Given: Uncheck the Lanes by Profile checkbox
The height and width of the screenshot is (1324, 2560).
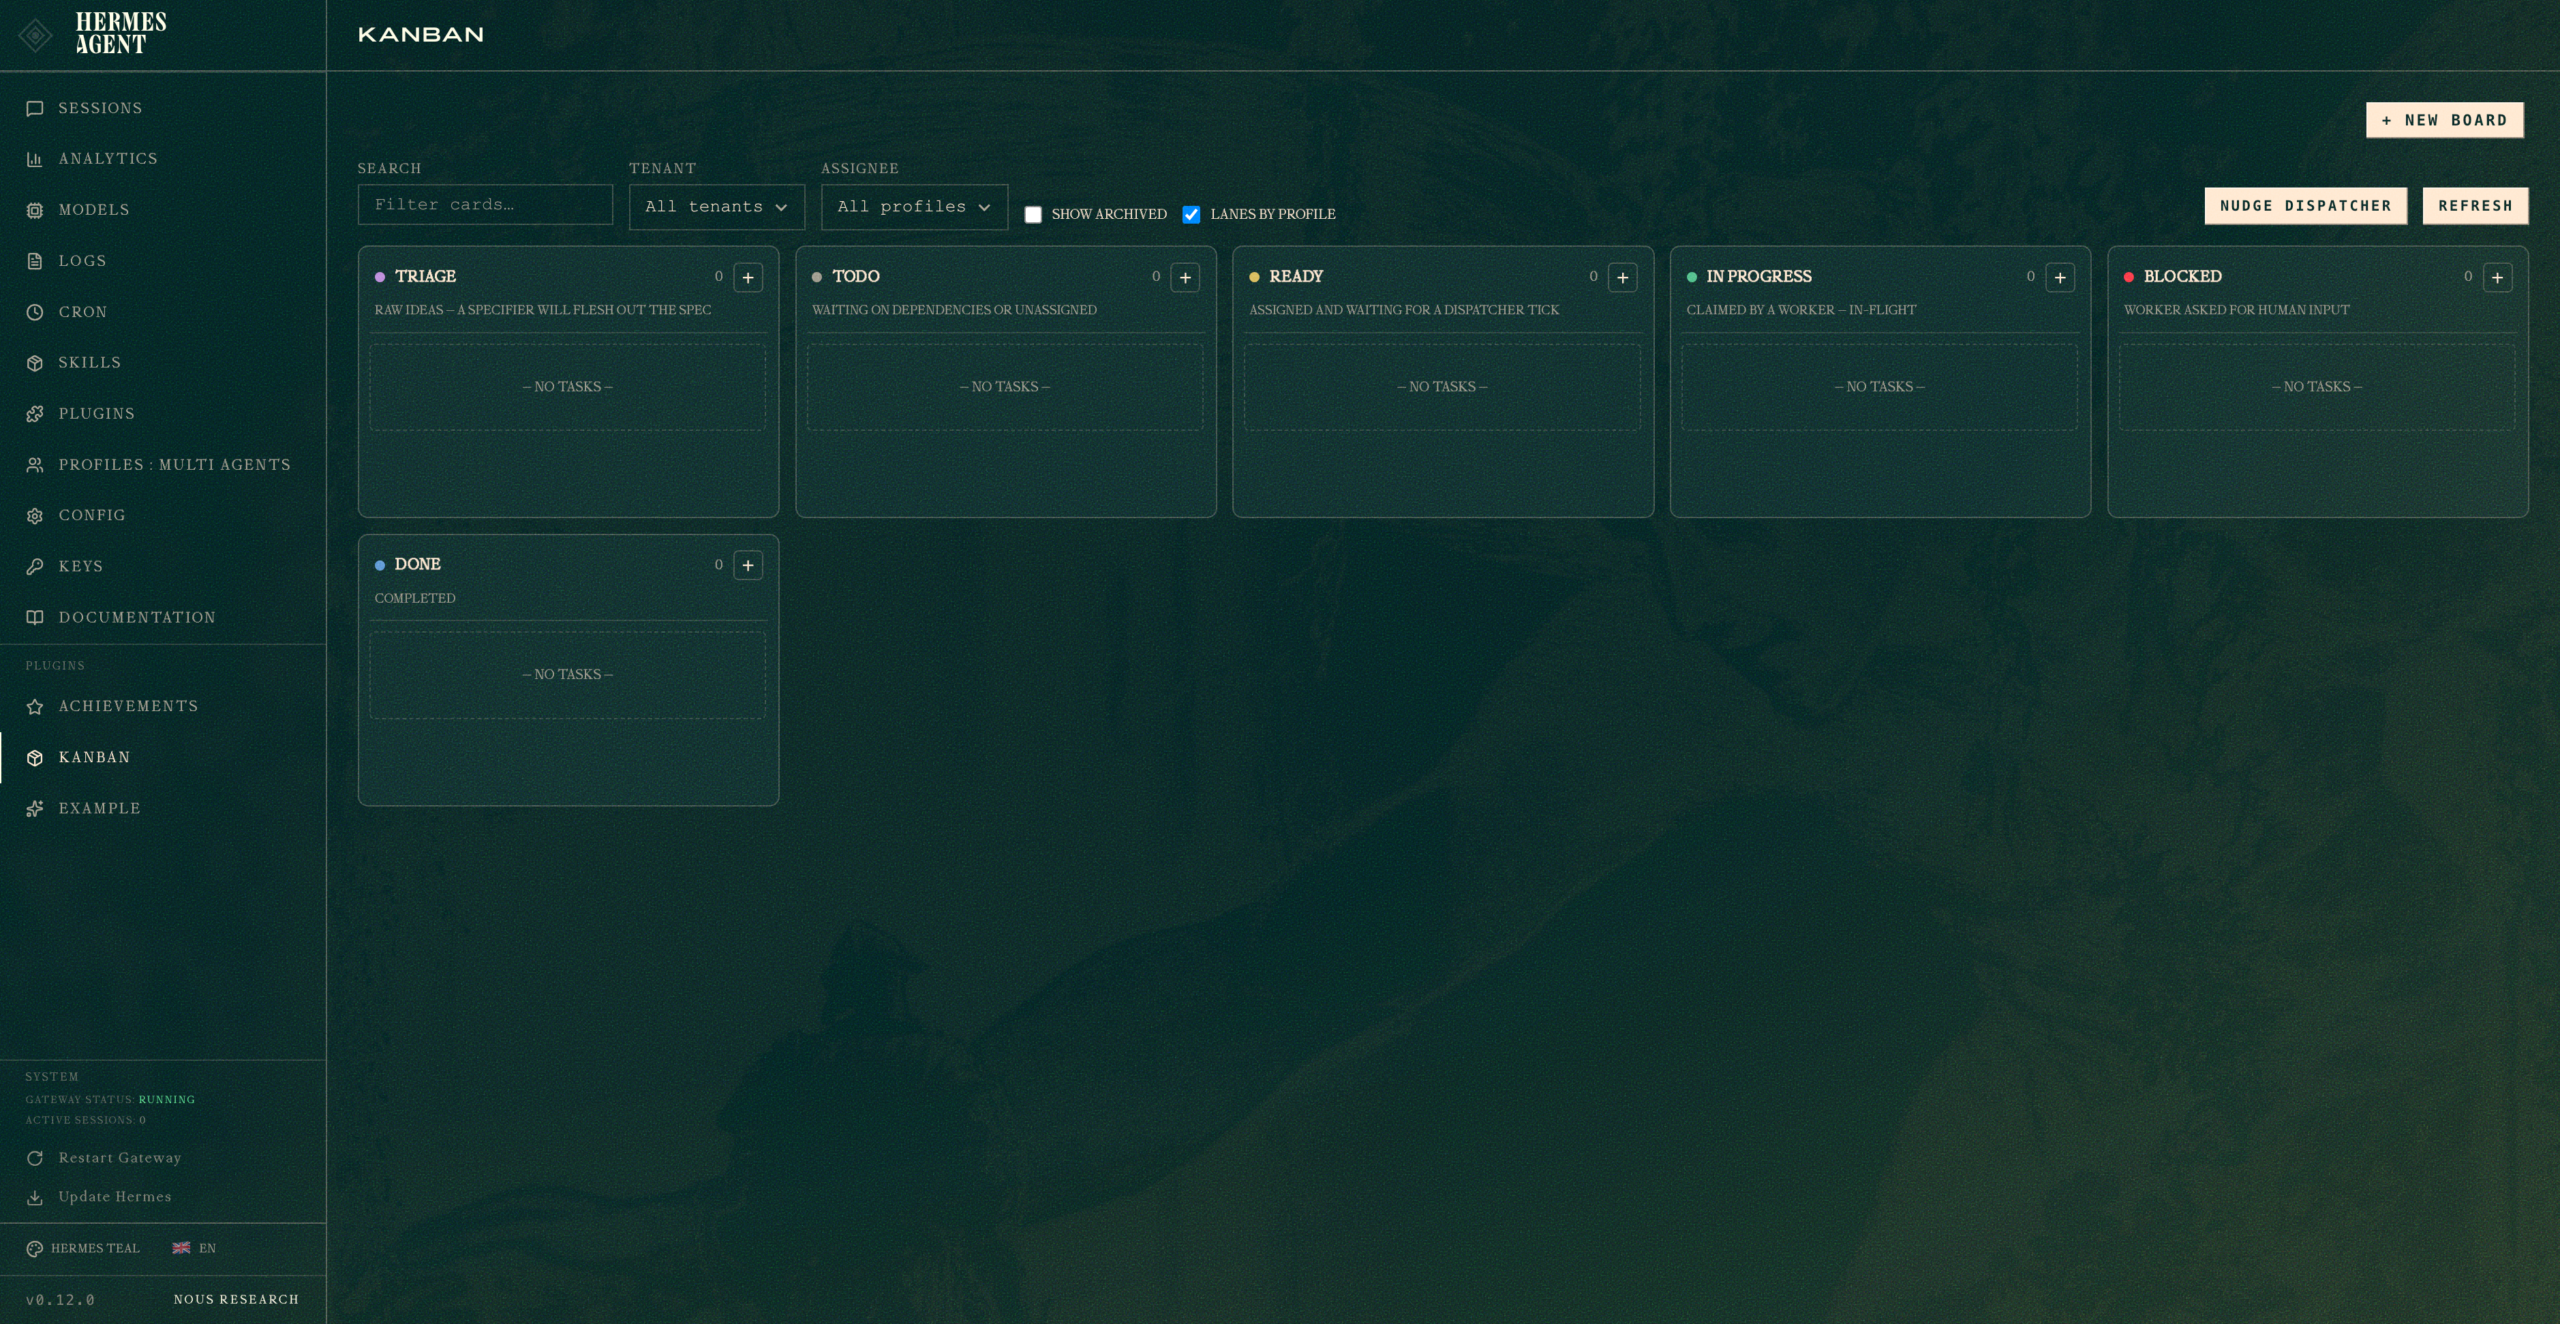Looking at the screenshot, I should coord(1191,214).
